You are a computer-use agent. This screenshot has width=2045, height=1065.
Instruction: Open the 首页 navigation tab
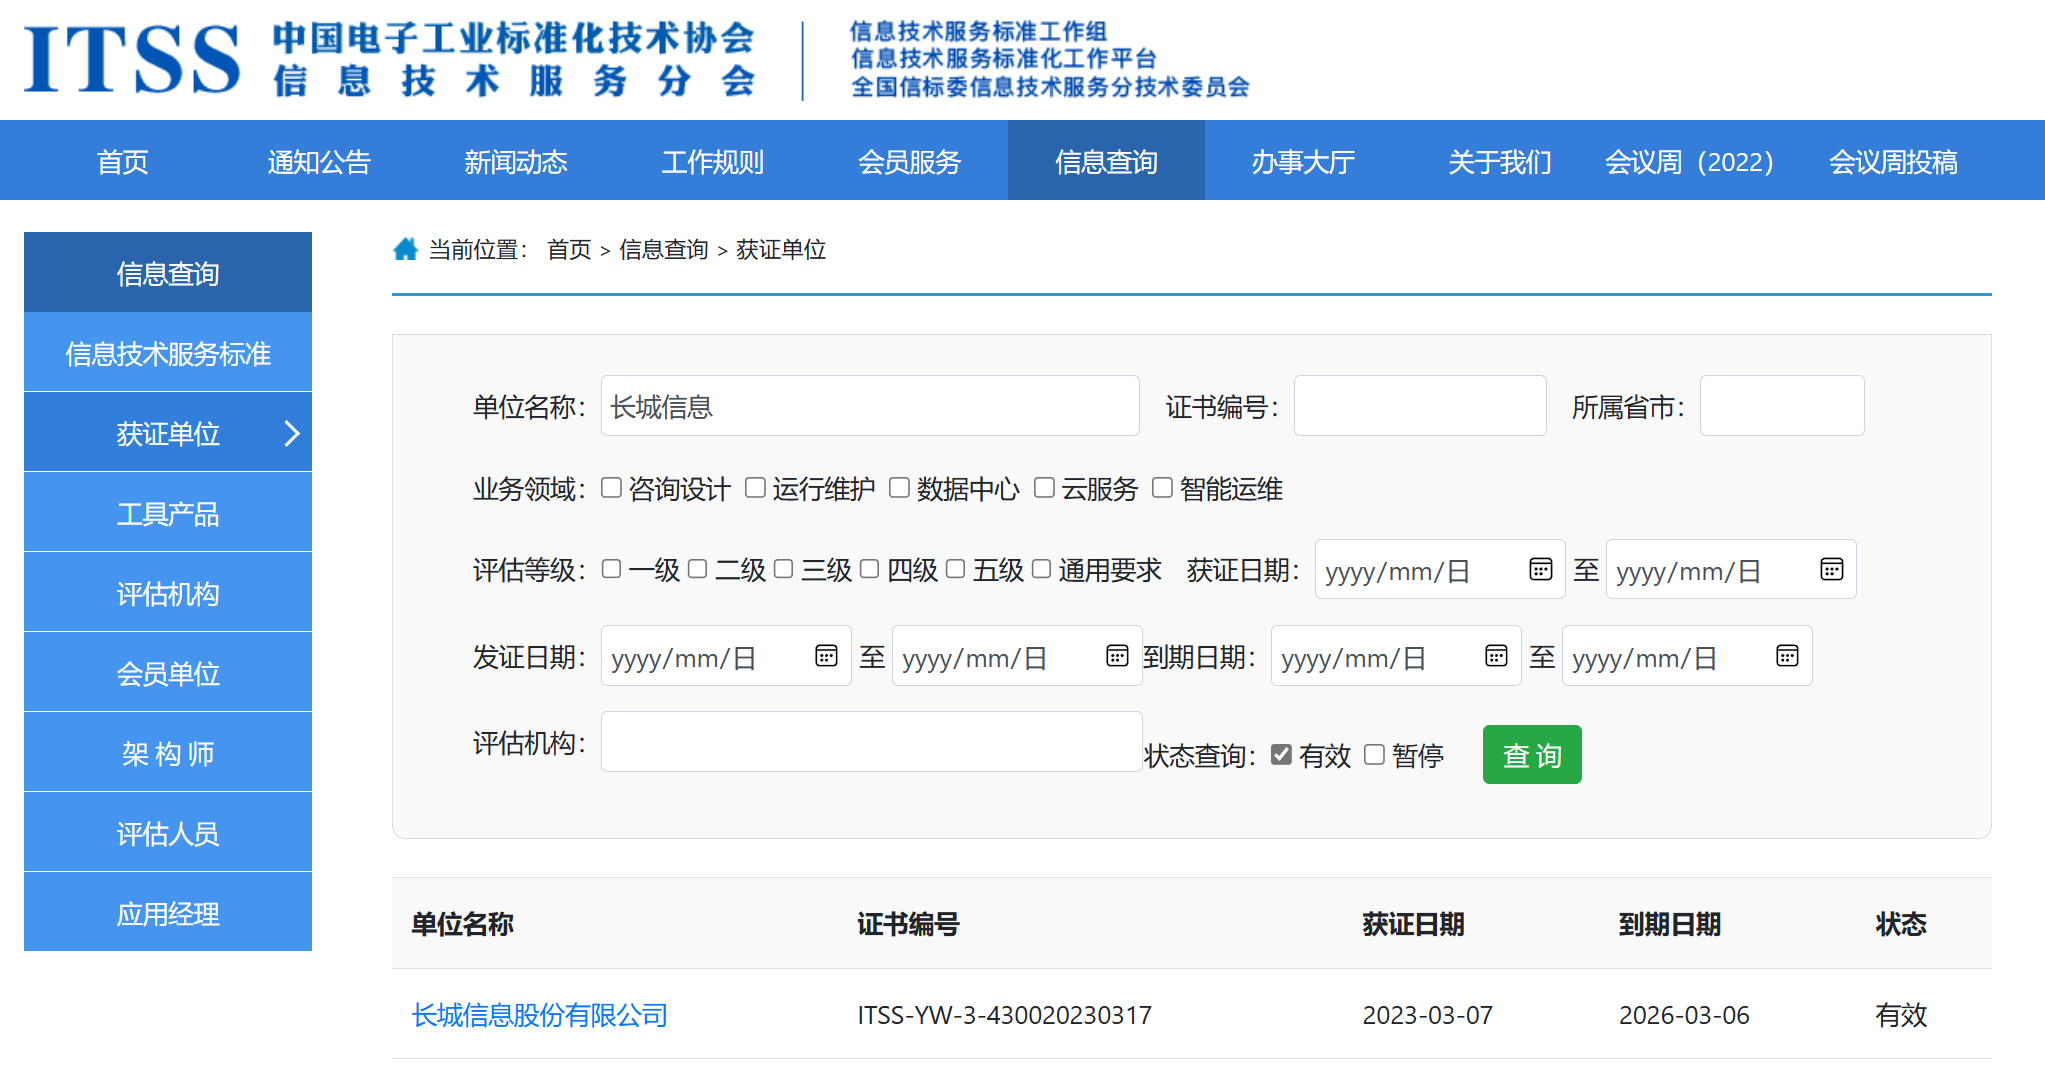122,161
